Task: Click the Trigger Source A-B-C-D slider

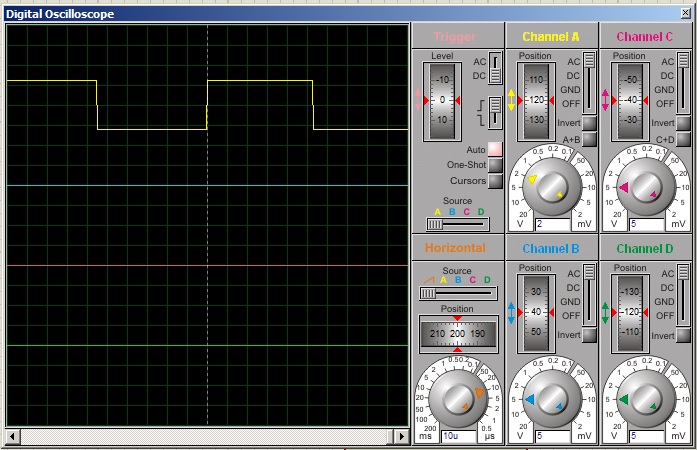Action: [x=458, y=225]
